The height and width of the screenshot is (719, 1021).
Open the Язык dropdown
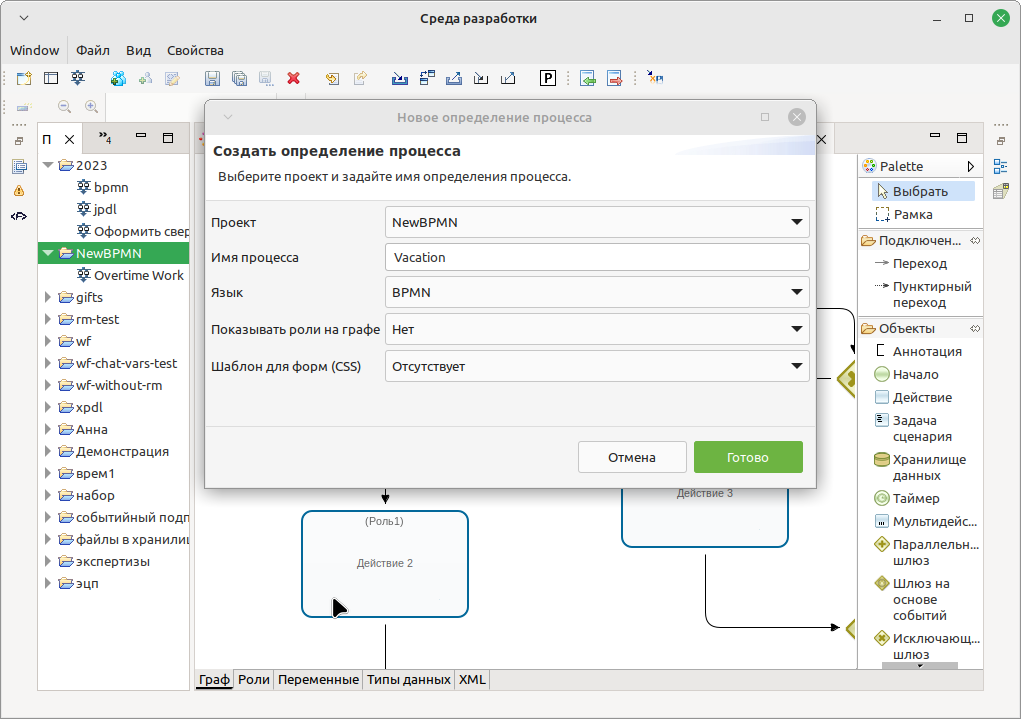point(597,292)
